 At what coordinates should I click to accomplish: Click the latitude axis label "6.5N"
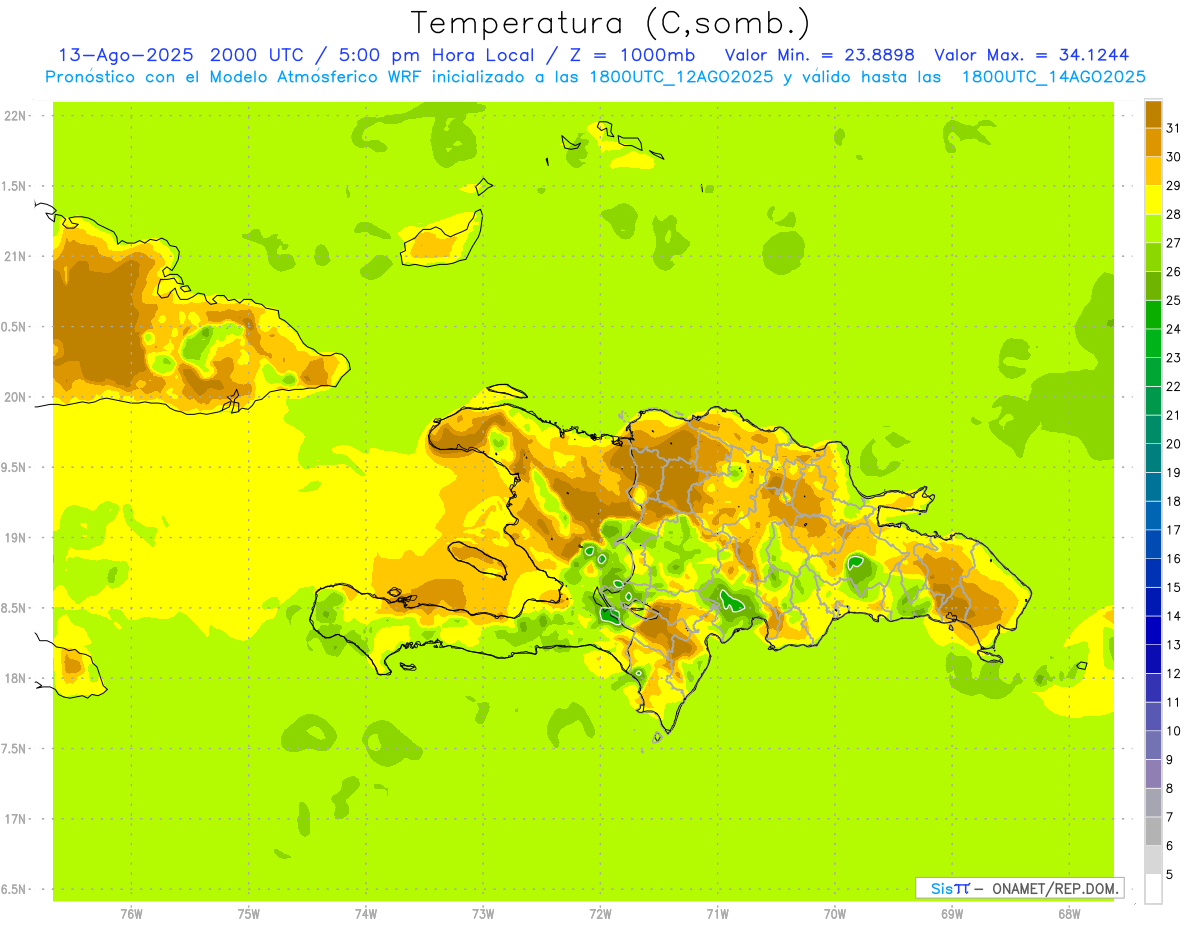(14, 889)
